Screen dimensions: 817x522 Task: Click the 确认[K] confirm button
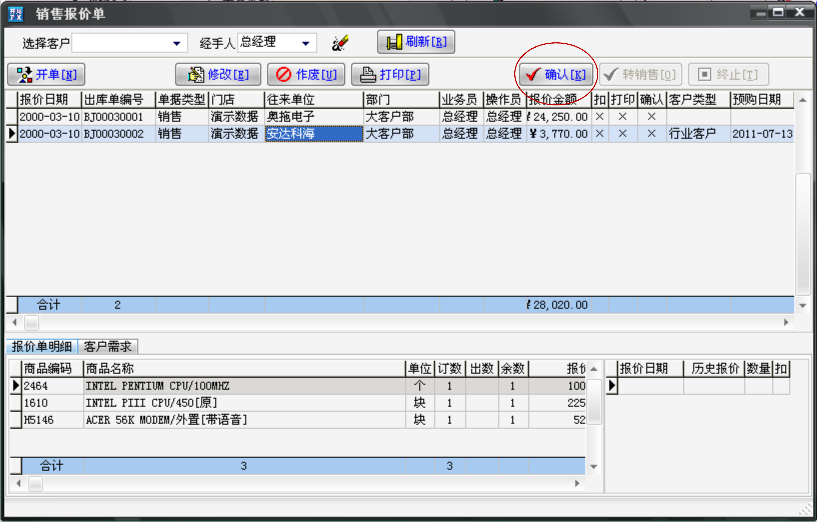[x=556, y=74]
